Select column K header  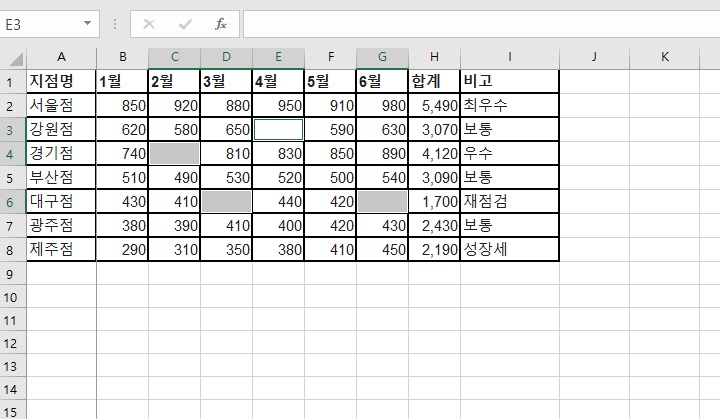pyautogui.click(x=664, y=57)
